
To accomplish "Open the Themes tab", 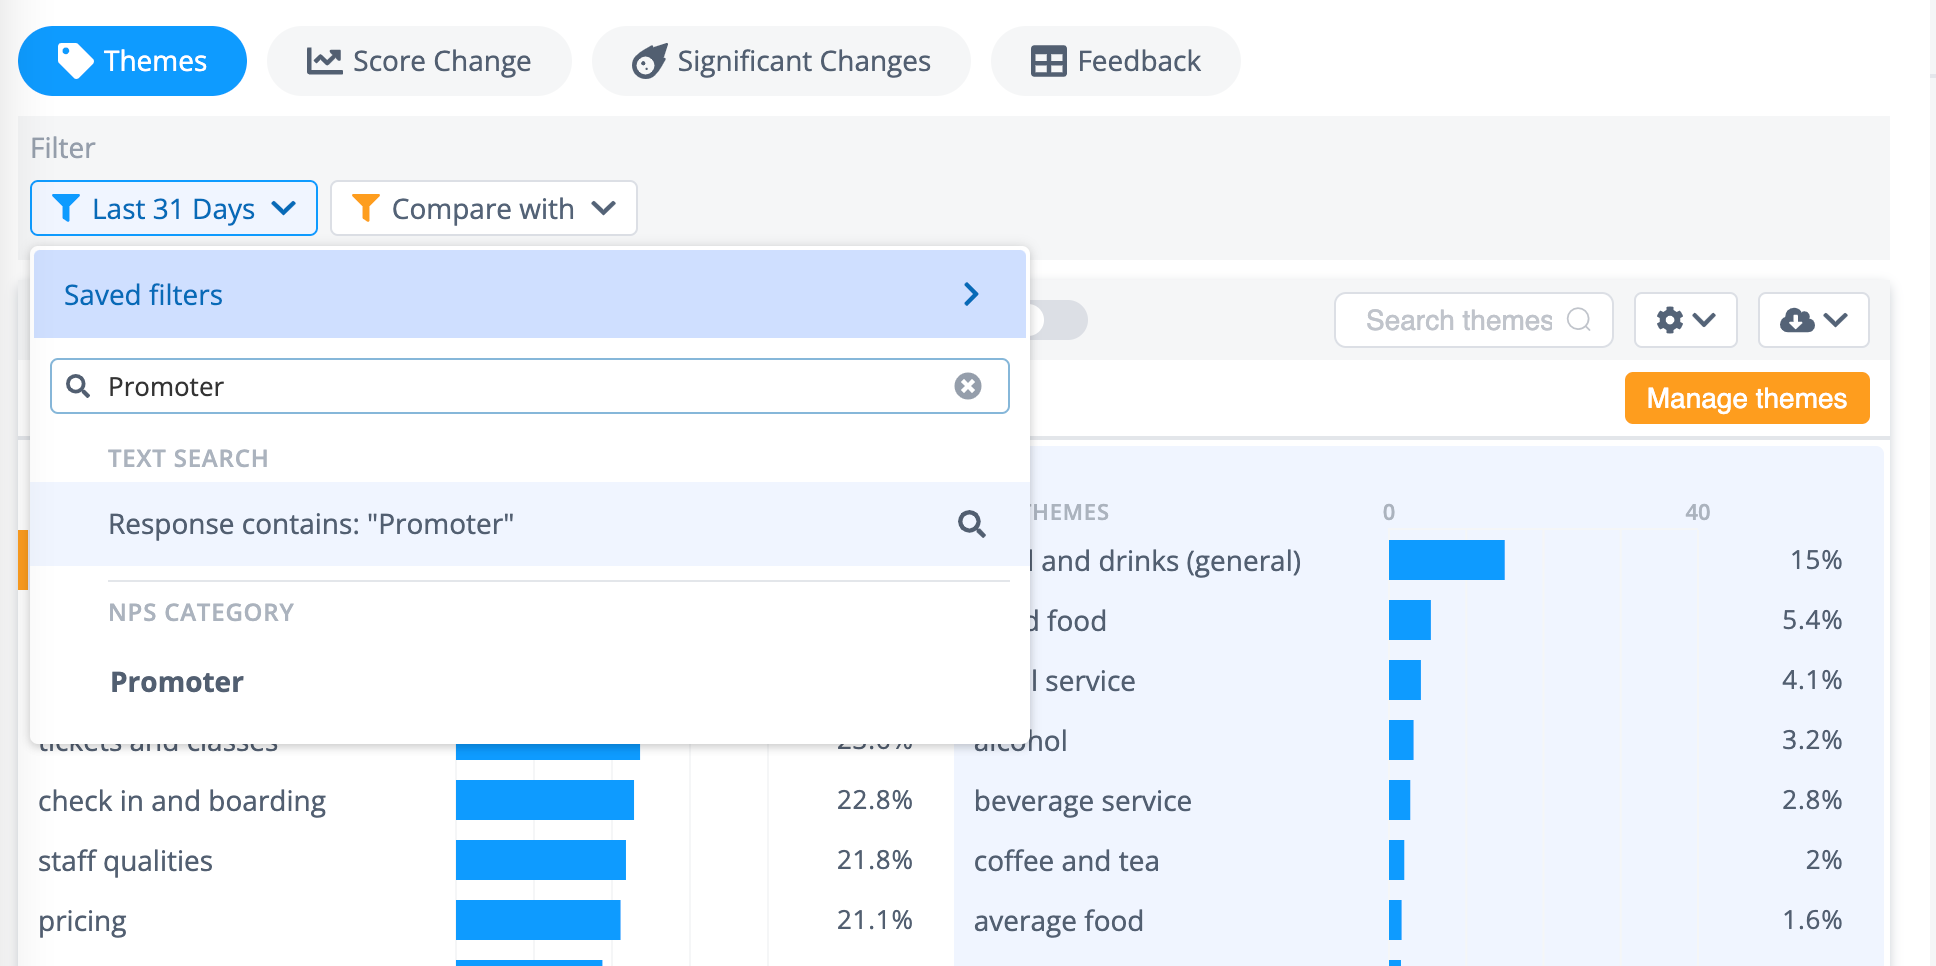I will point(132,61).
